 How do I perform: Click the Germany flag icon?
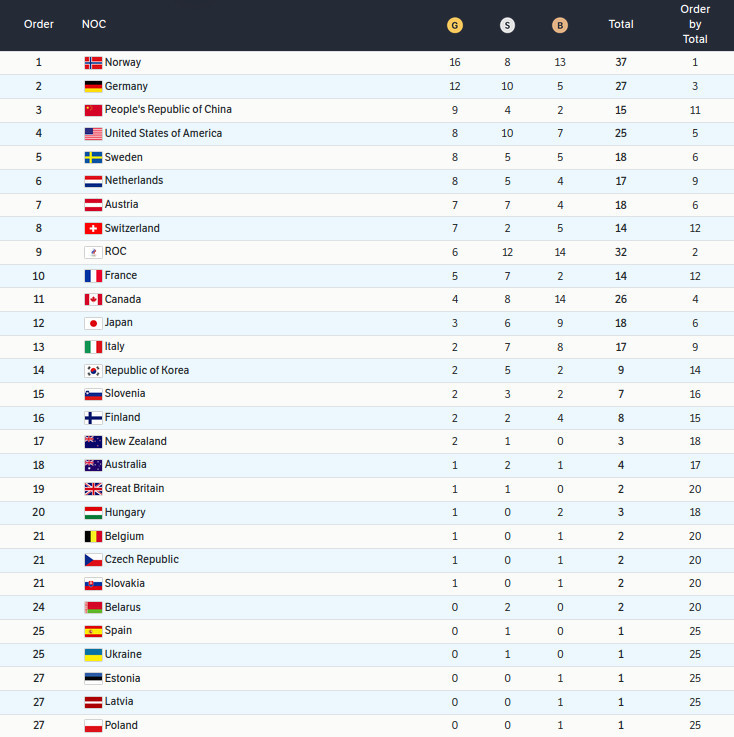pos(93,87)
